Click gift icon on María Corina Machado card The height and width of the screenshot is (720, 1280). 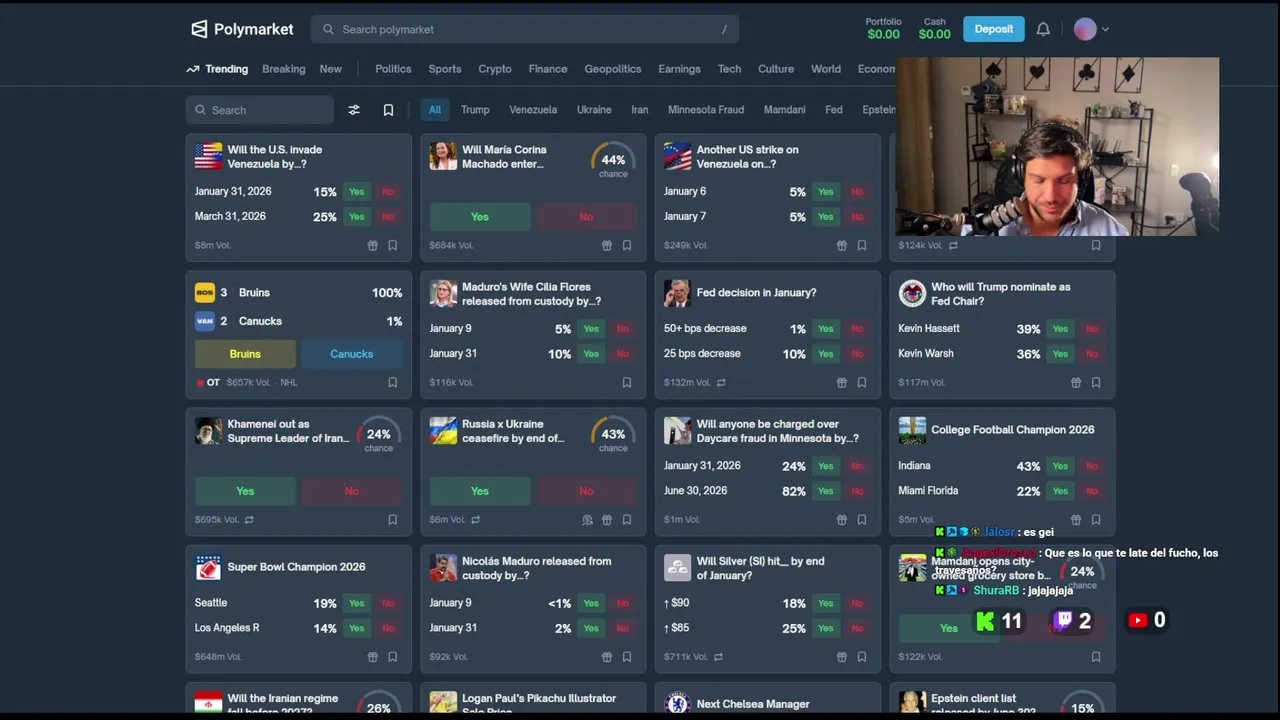pyautogui.click(x=606, y=245)
